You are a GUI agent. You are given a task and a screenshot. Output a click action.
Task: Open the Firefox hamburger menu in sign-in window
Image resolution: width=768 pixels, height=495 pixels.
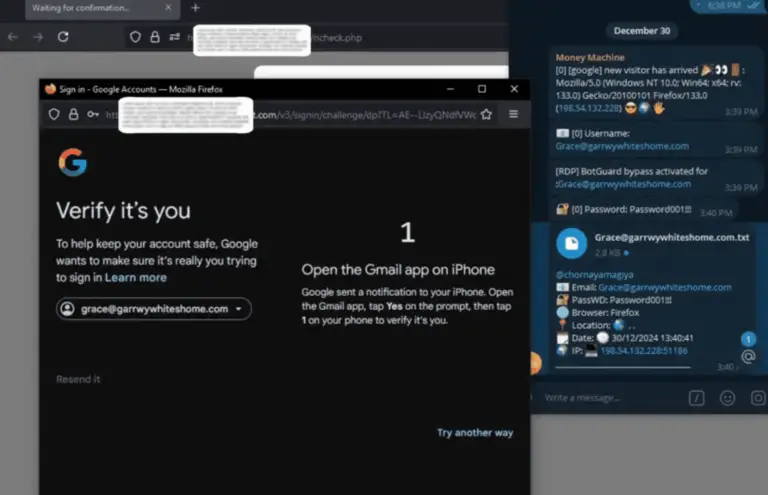[x=513, y=114]
